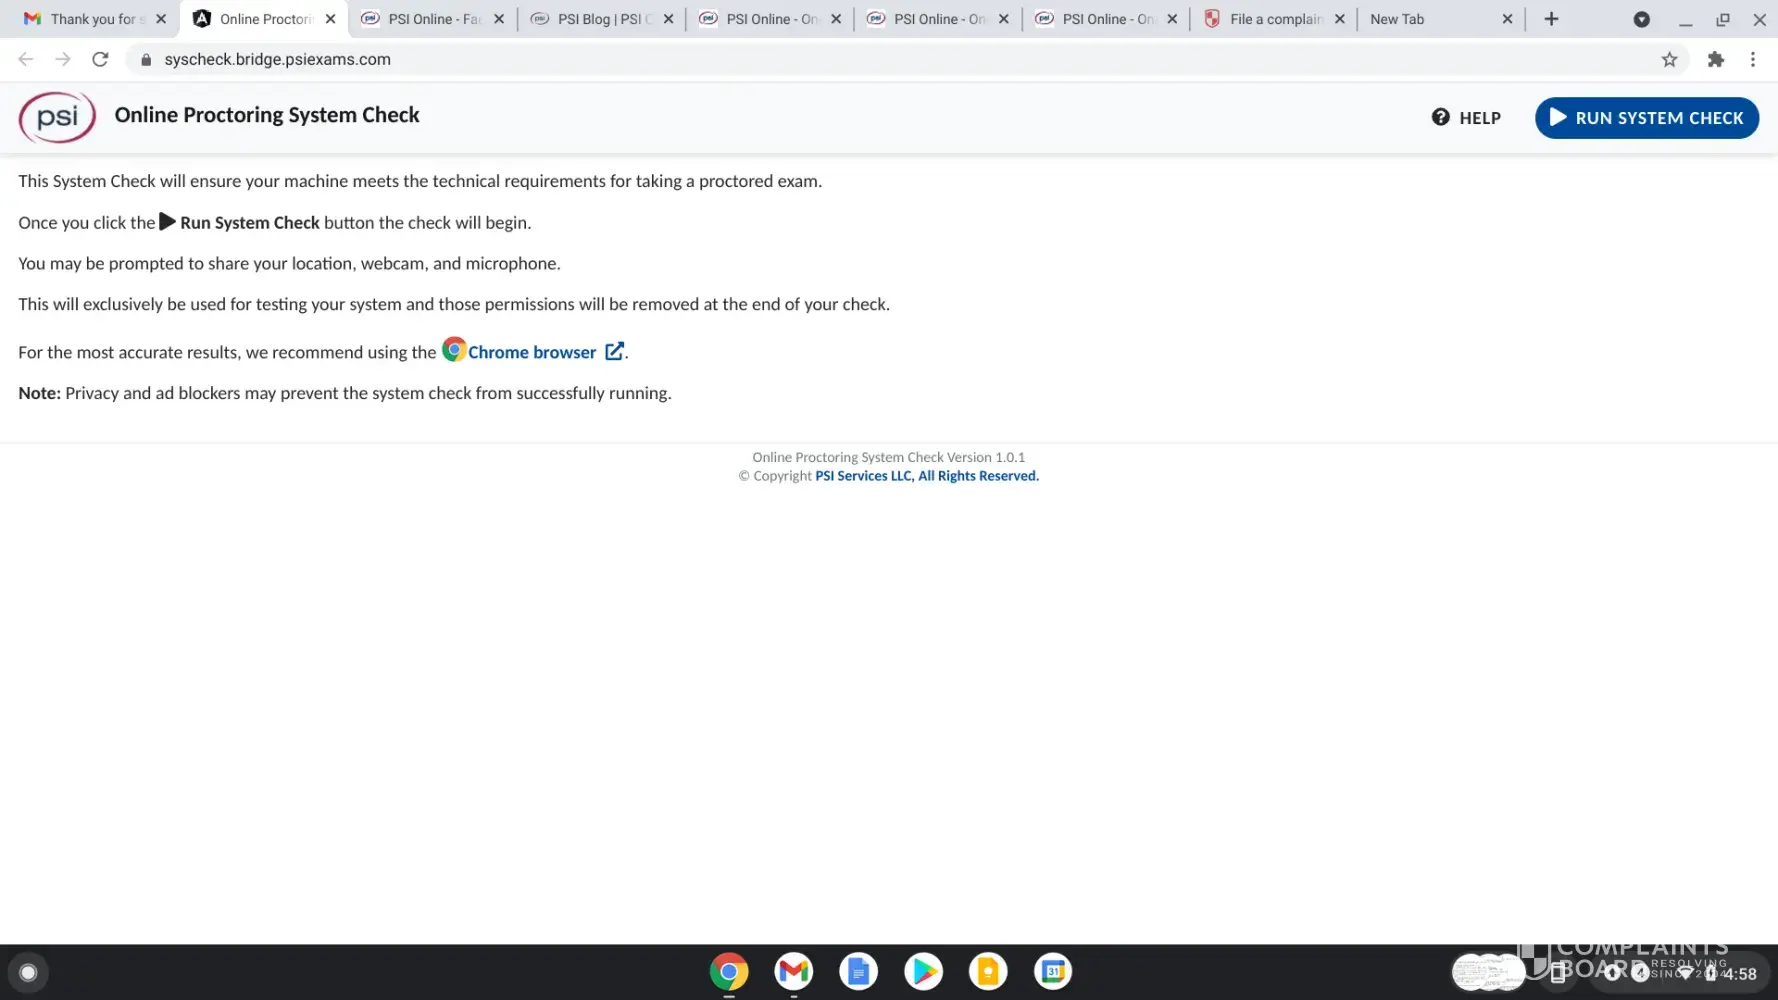
Task: Bookmark this page with the star
Action: (x=1669, y=59)
